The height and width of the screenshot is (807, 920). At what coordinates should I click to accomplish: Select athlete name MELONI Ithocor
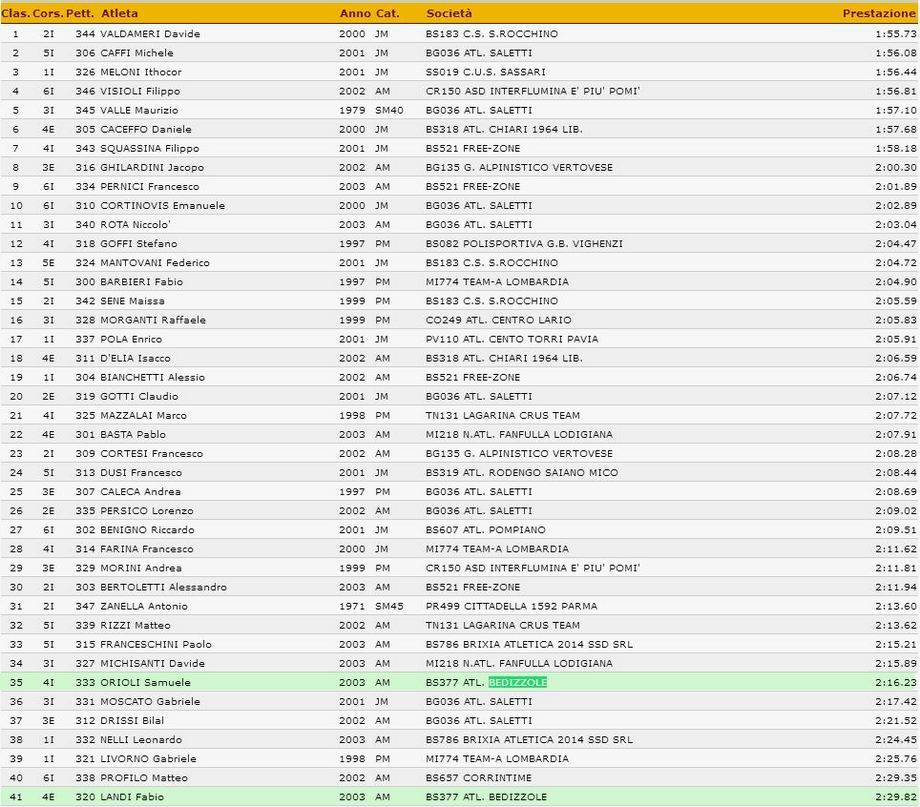point(141,72)
